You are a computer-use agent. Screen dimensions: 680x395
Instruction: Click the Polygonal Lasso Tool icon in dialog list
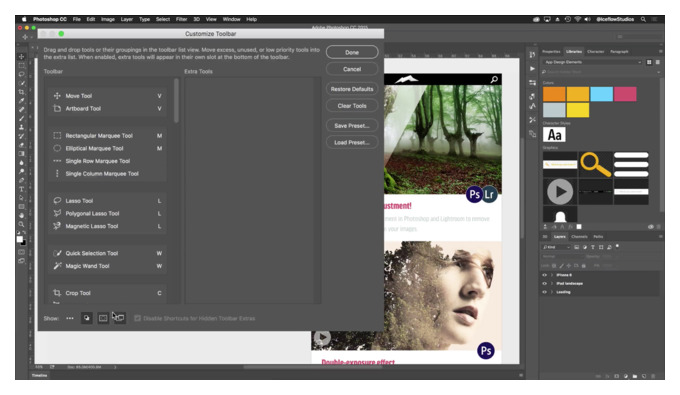click(57, 213)
